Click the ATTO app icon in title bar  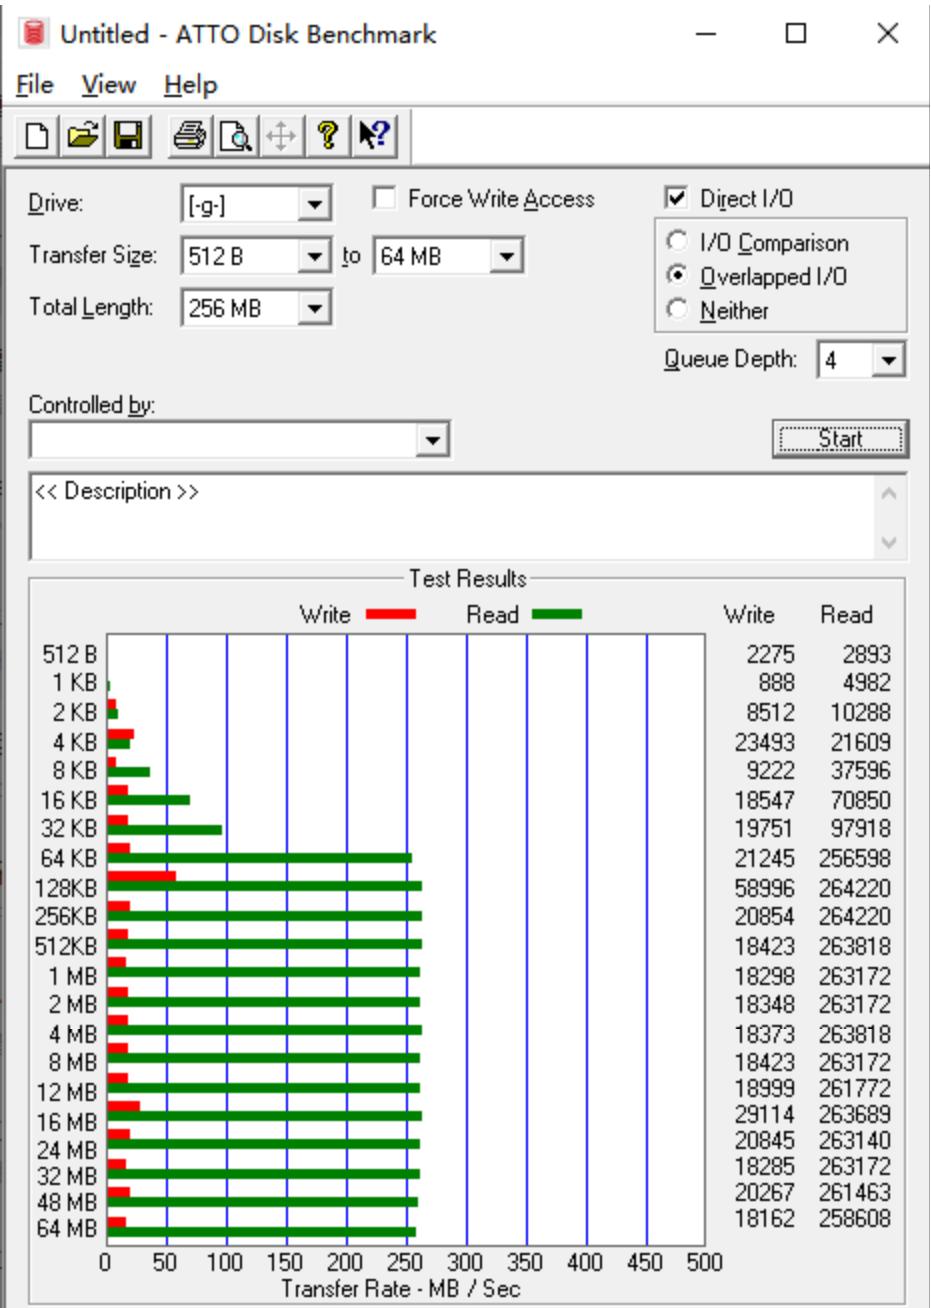coord(35,34)
